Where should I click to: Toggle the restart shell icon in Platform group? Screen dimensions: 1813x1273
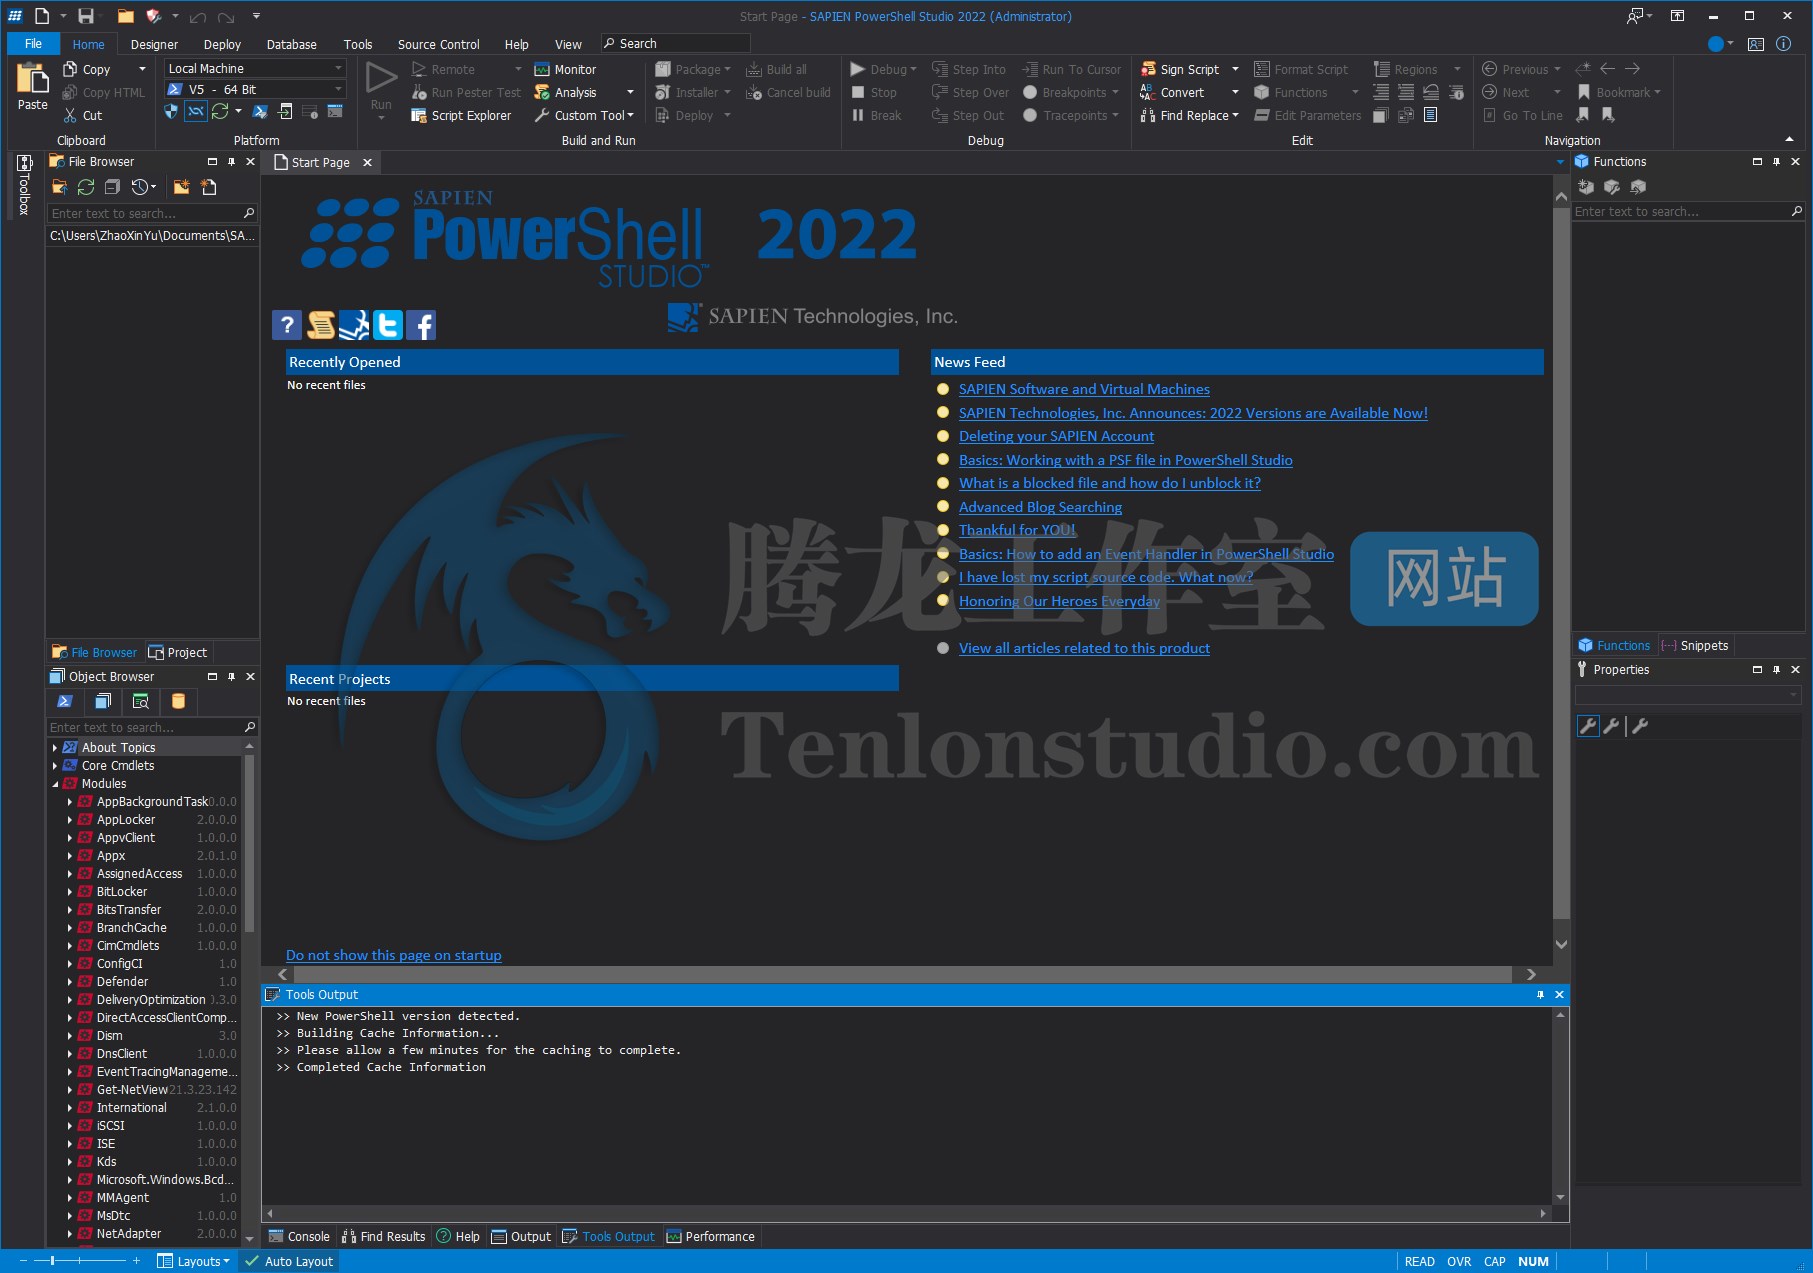point(196,111)
